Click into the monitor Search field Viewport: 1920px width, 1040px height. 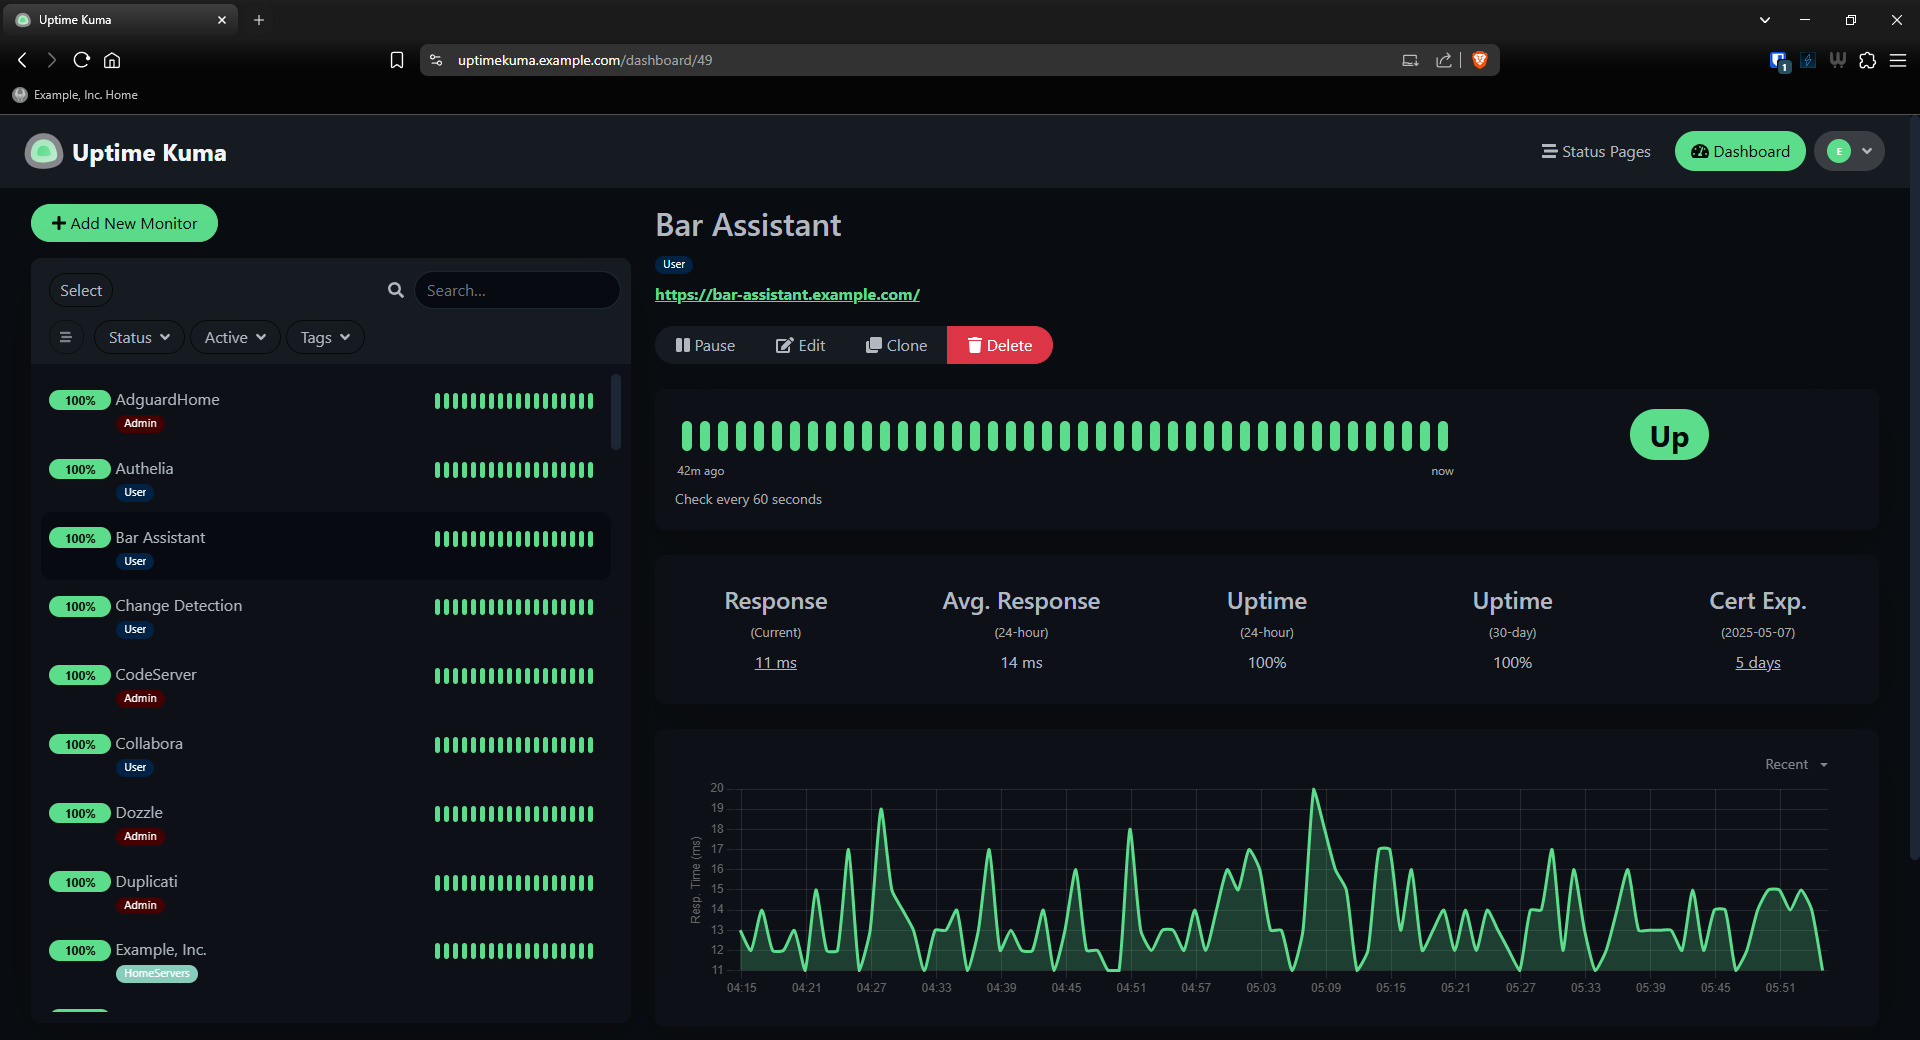coord(516,290)
